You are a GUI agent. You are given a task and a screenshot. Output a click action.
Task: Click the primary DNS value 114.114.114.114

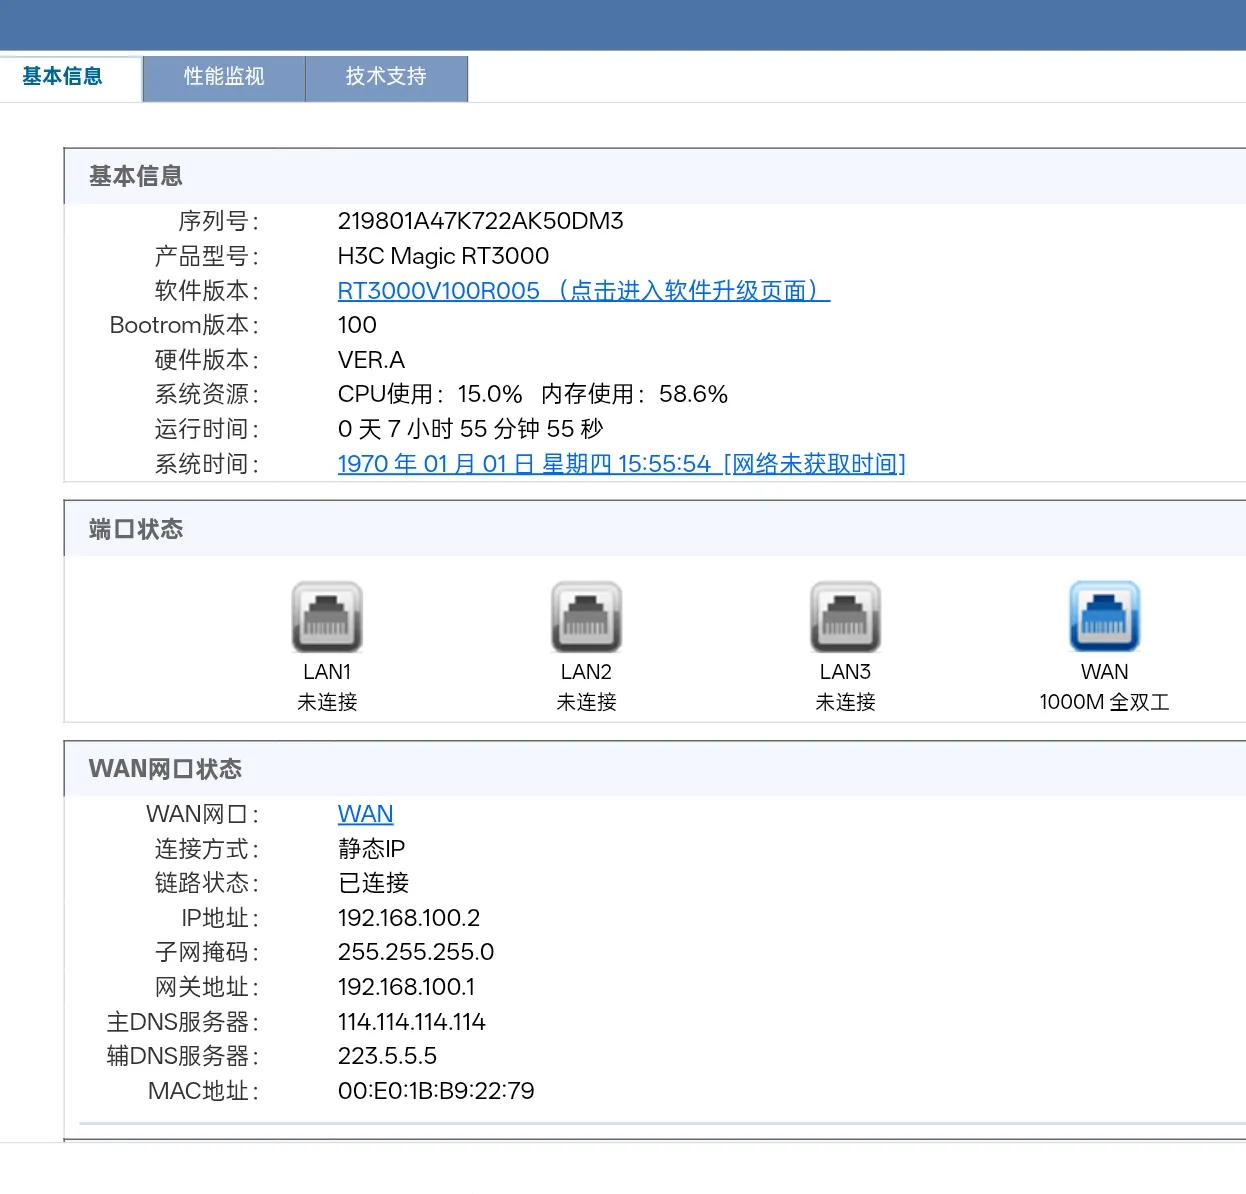[411, 1022]
